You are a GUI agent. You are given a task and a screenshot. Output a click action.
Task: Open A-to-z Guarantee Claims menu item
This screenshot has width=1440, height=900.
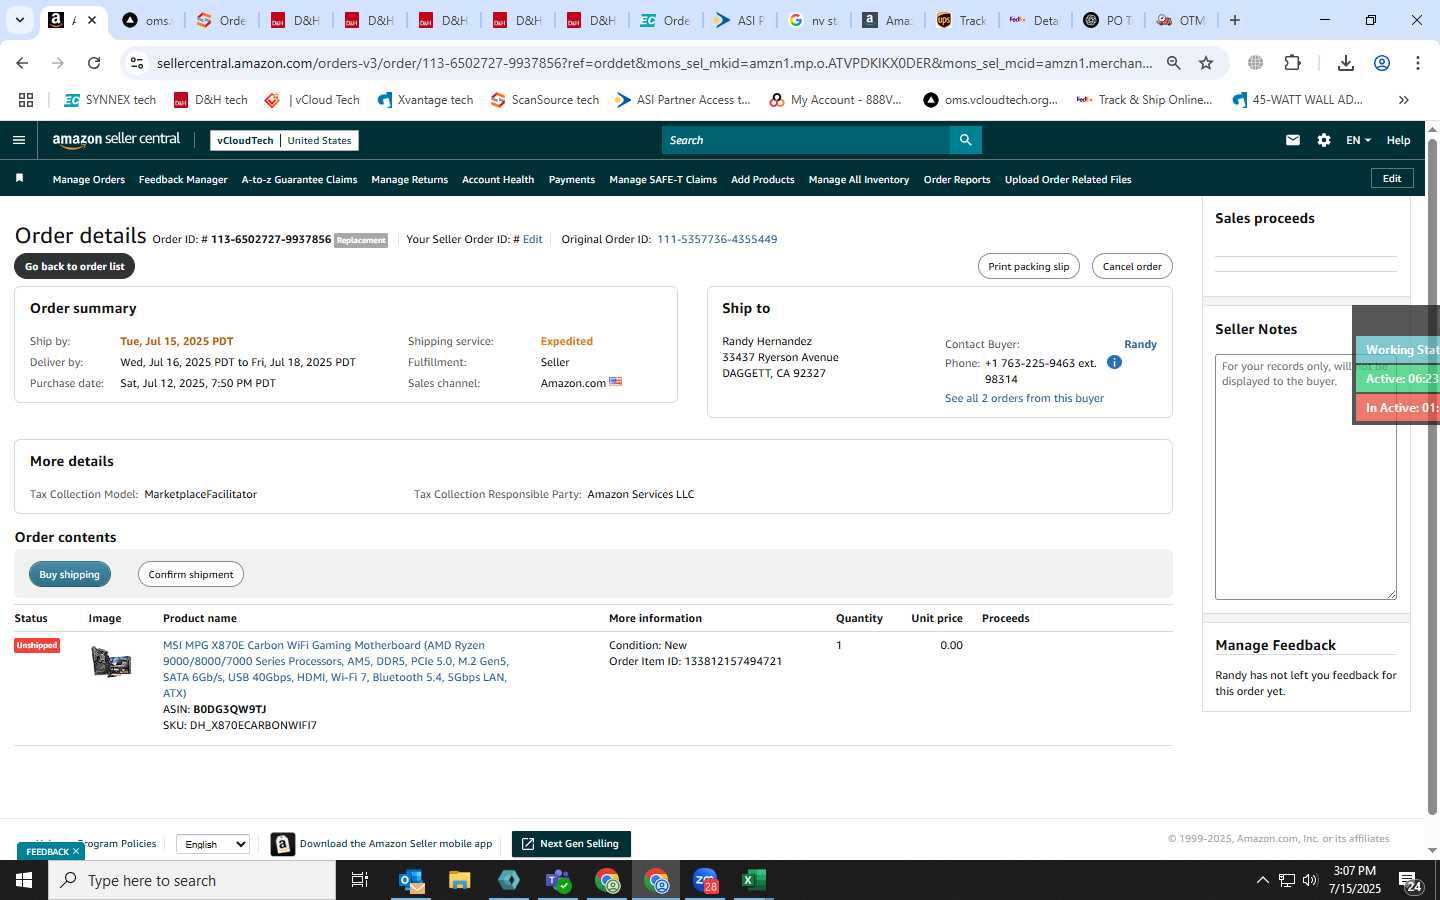[x=299, y=180]
